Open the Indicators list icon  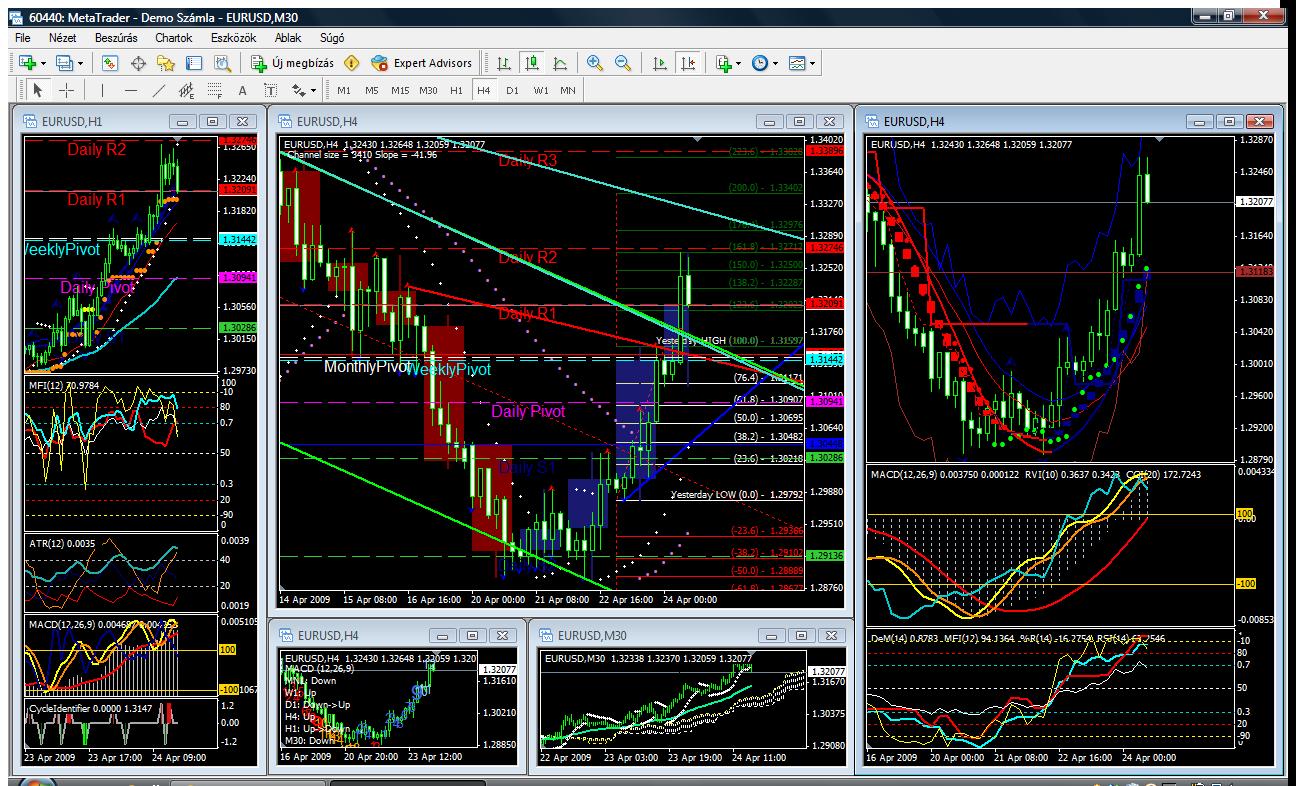[724, 63]
